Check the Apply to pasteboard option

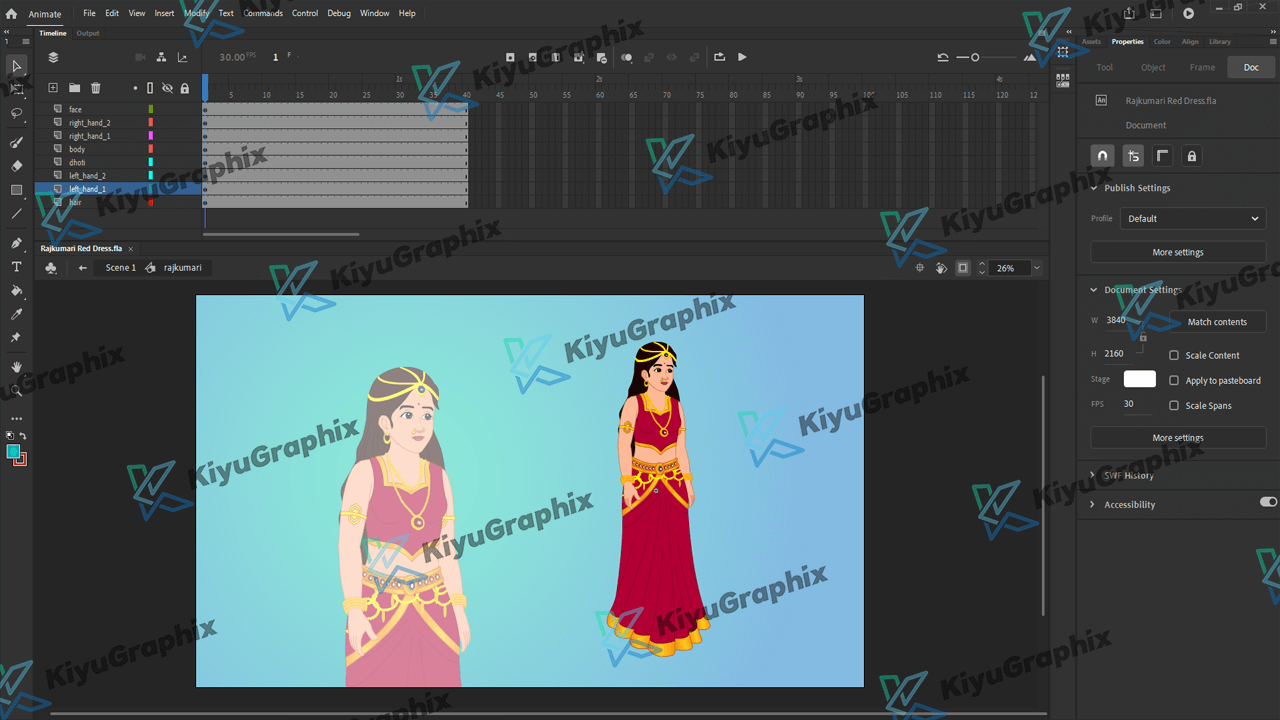click(x=1174, y=380)
